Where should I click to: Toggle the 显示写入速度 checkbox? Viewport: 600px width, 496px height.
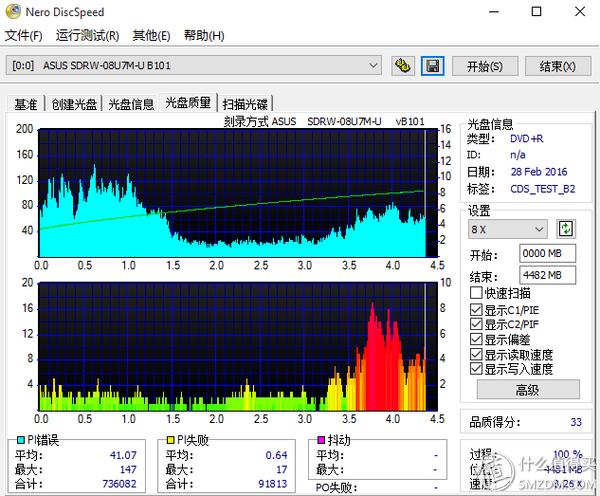(x=476, y=369)
